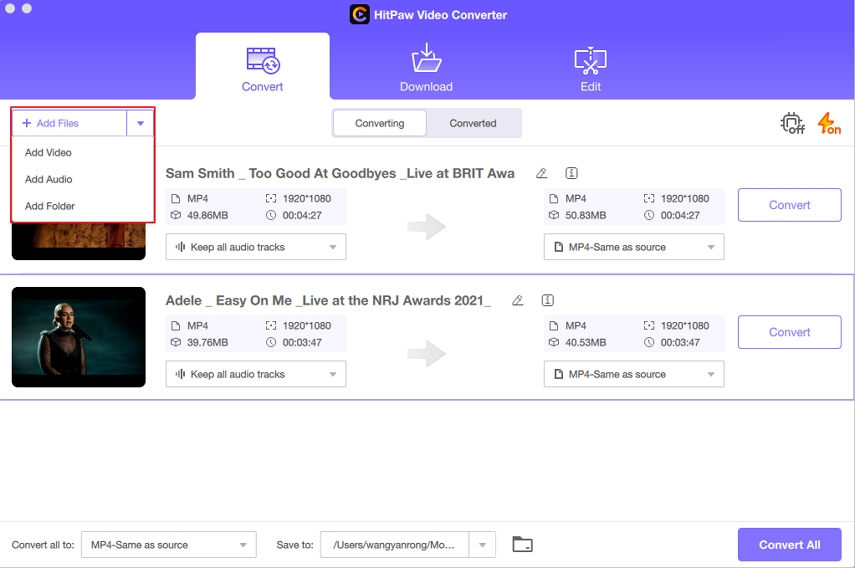
Task: Click the 40.53MB output size value
Action: tap(586, 342)
